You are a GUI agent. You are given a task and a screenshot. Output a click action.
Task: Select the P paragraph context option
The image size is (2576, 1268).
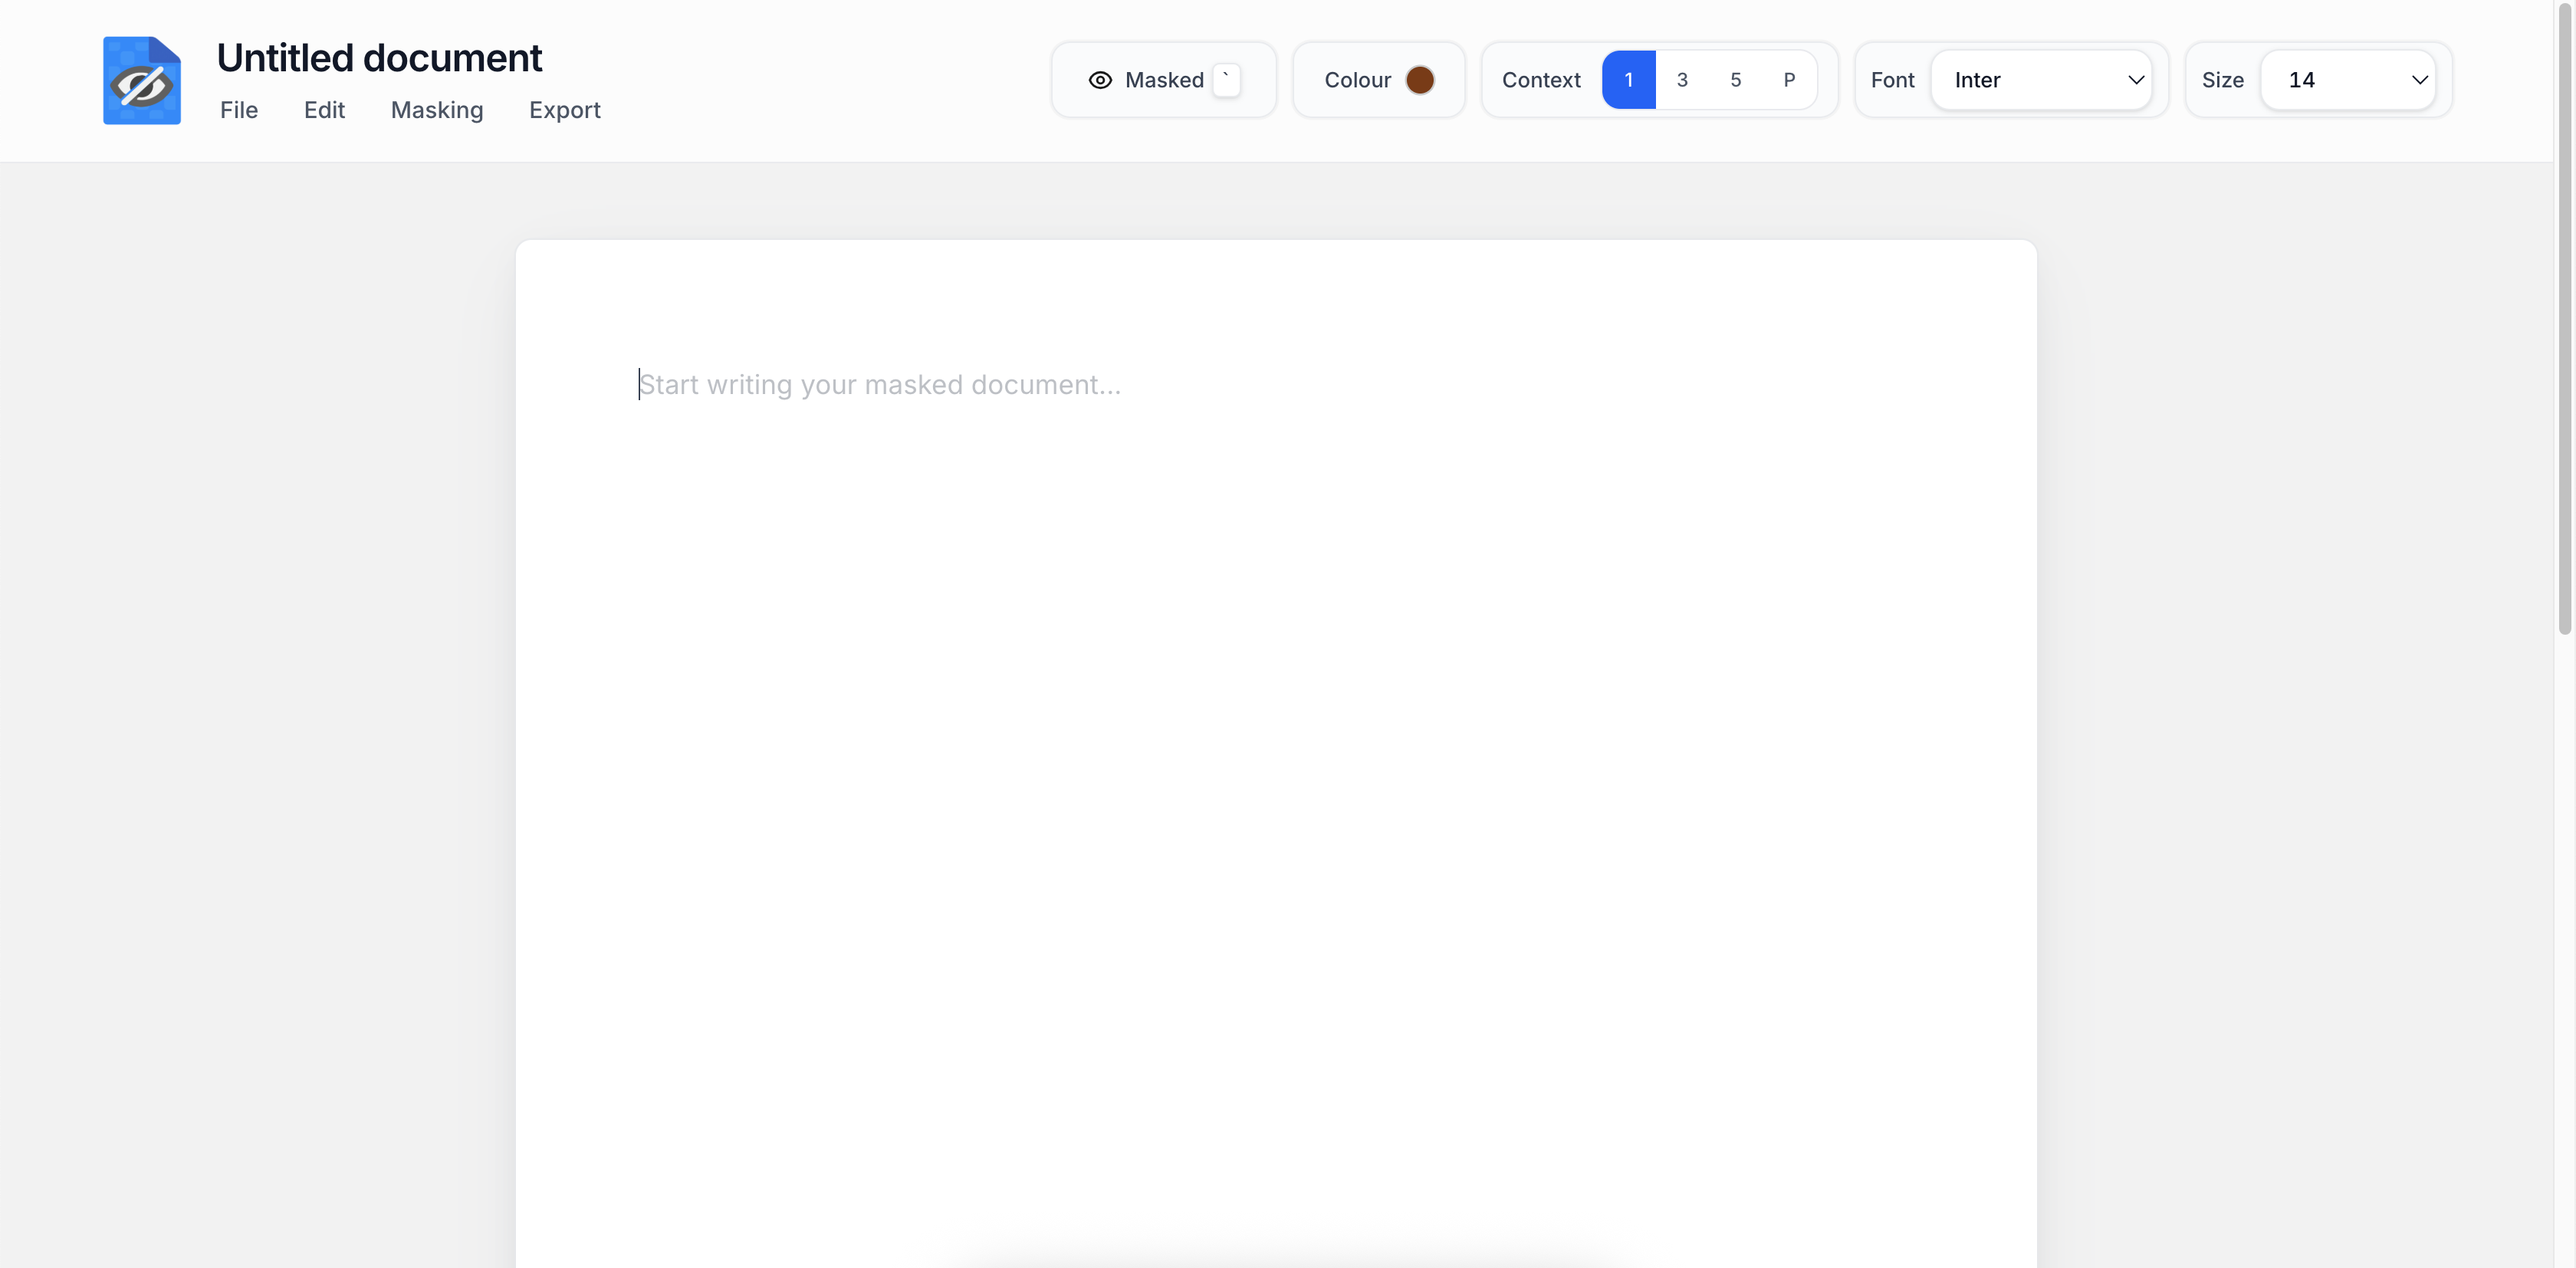(1789, 80)
